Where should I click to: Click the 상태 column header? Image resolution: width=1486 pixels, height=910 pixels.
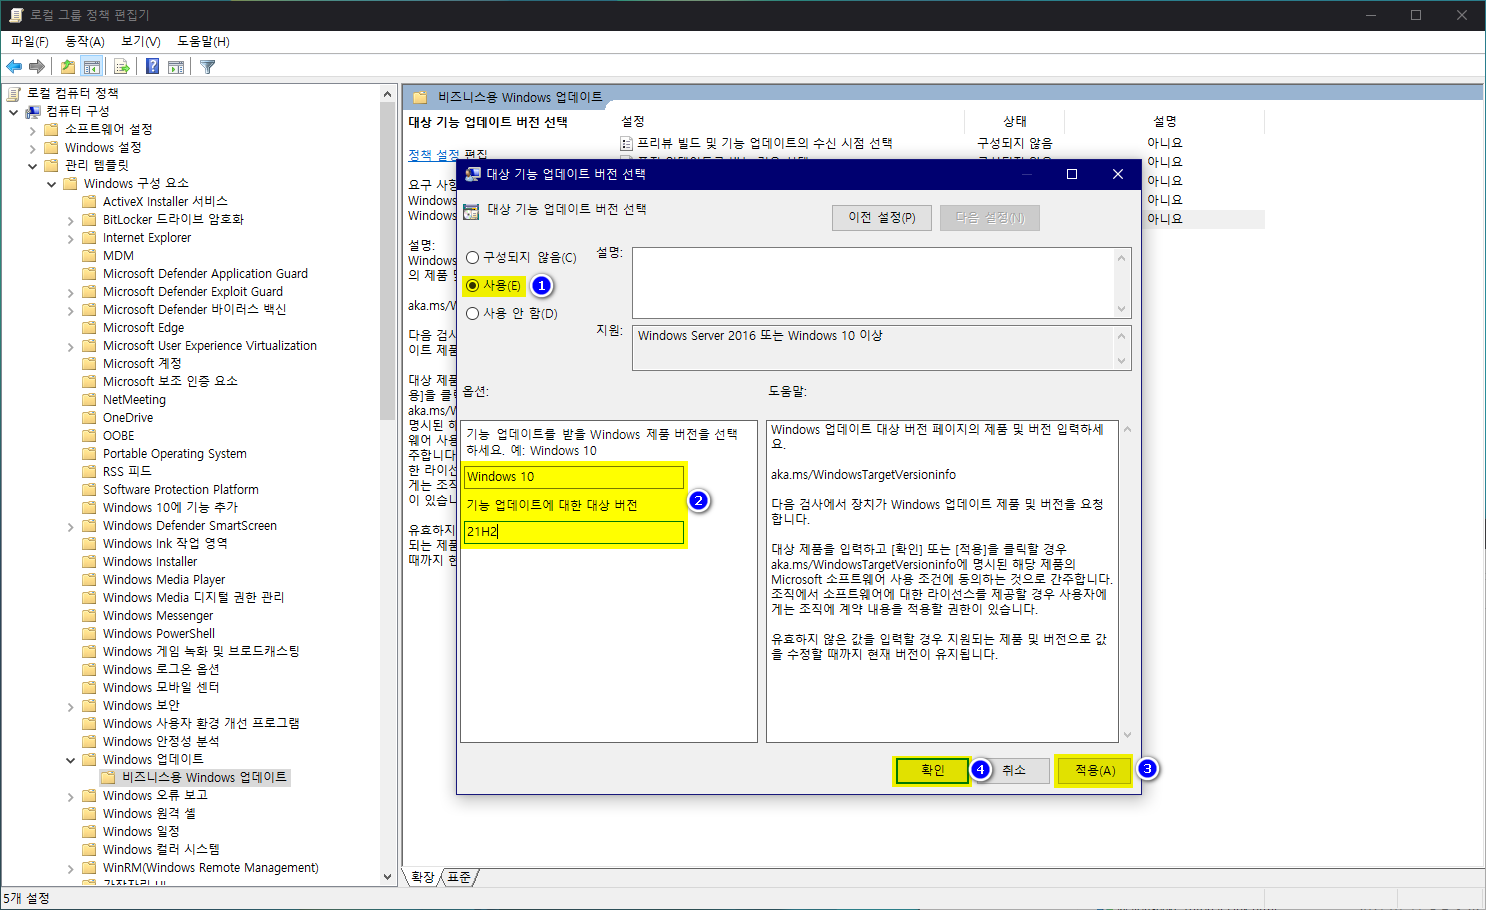(1015, 121)
